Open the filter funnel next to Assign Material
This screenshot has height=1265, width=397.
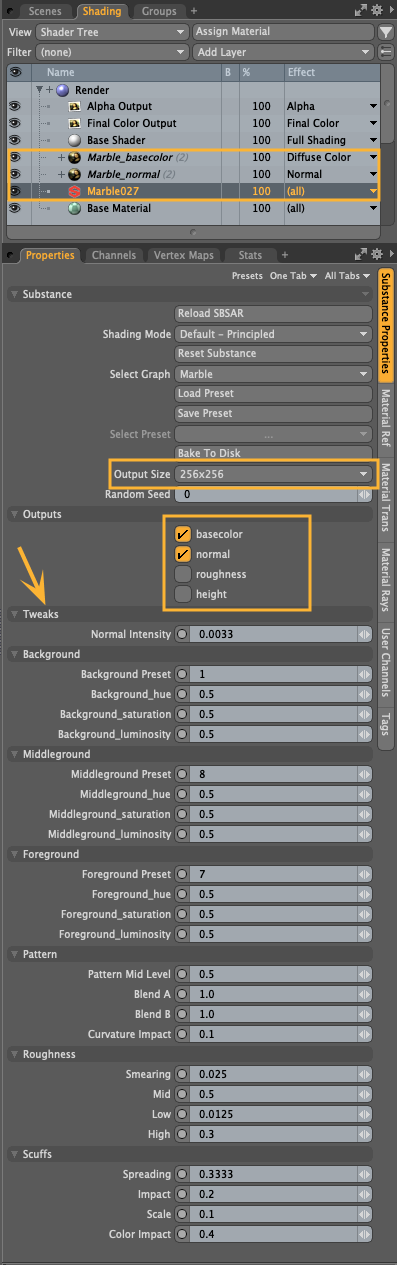387,32
